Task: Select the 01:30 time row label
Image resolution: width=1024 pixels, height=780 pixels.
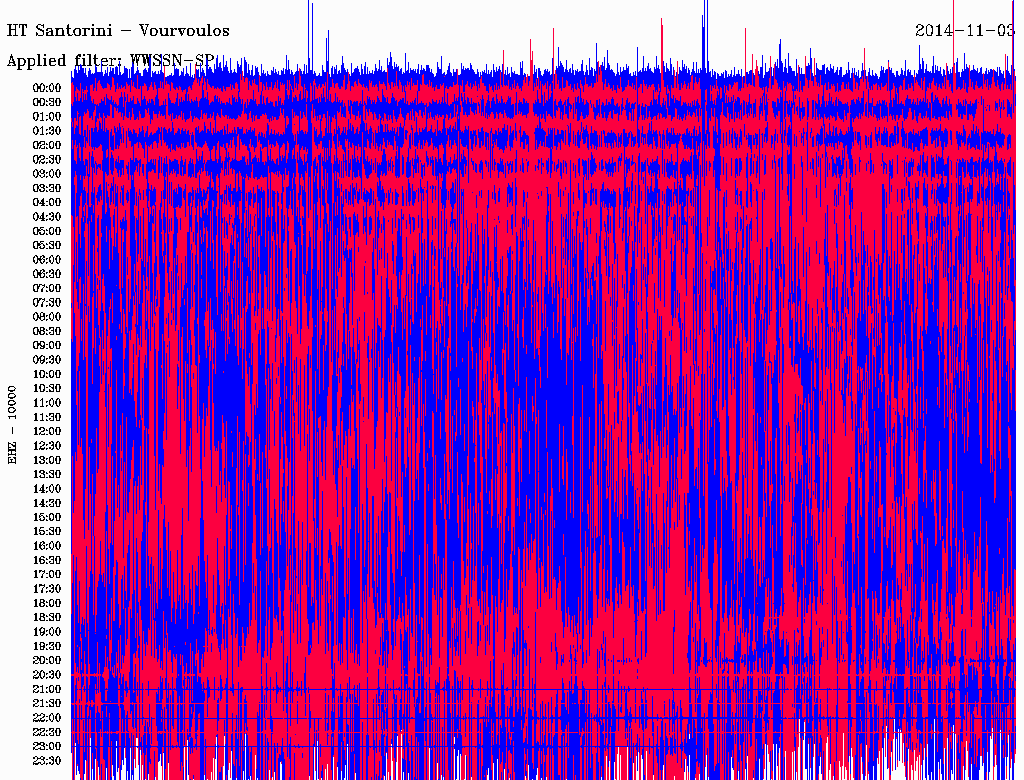Action: pos(47,131)
